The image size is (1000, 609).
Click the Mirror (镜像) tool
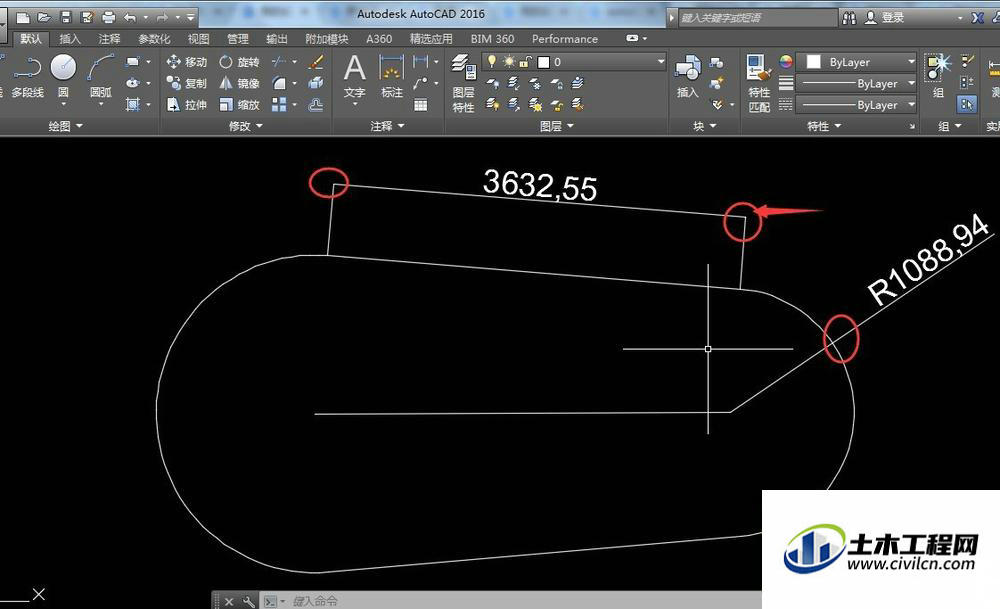(239, 83)
